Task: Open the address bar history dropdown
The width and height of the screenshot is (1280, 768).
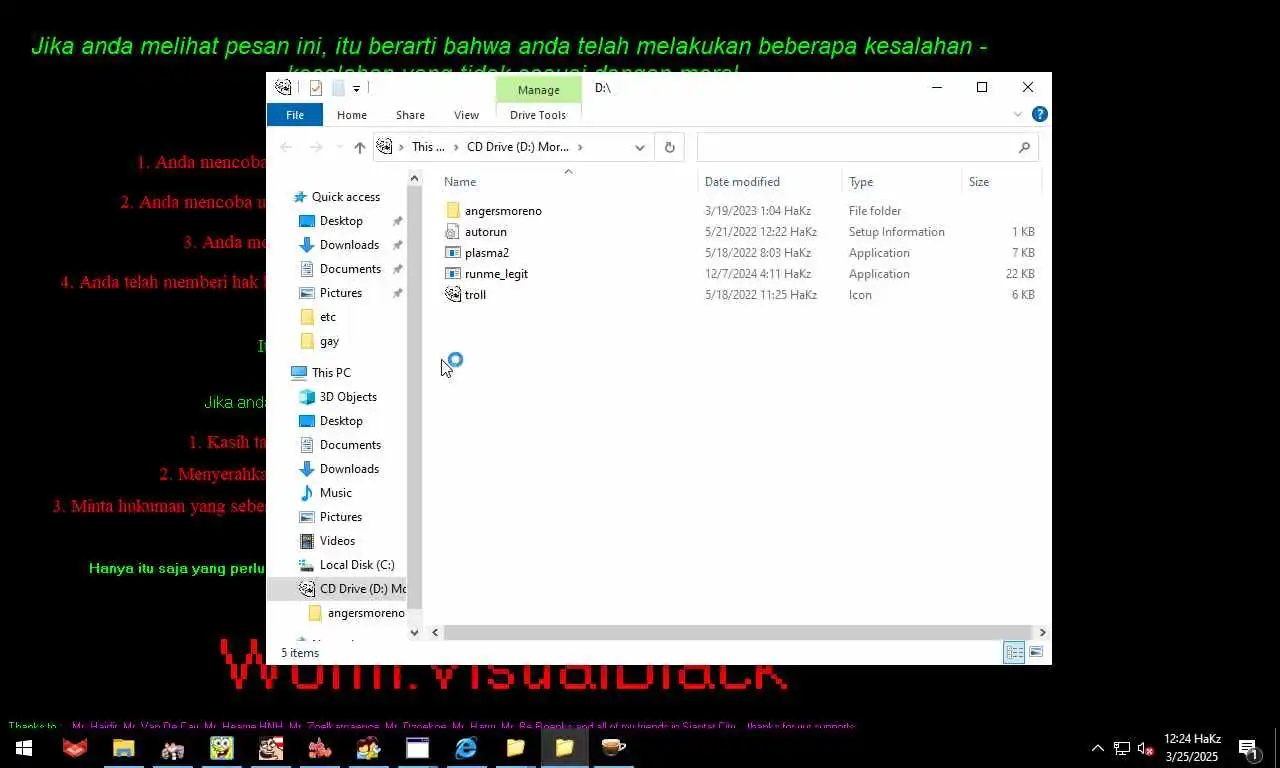Action: (x=640, y=147)
